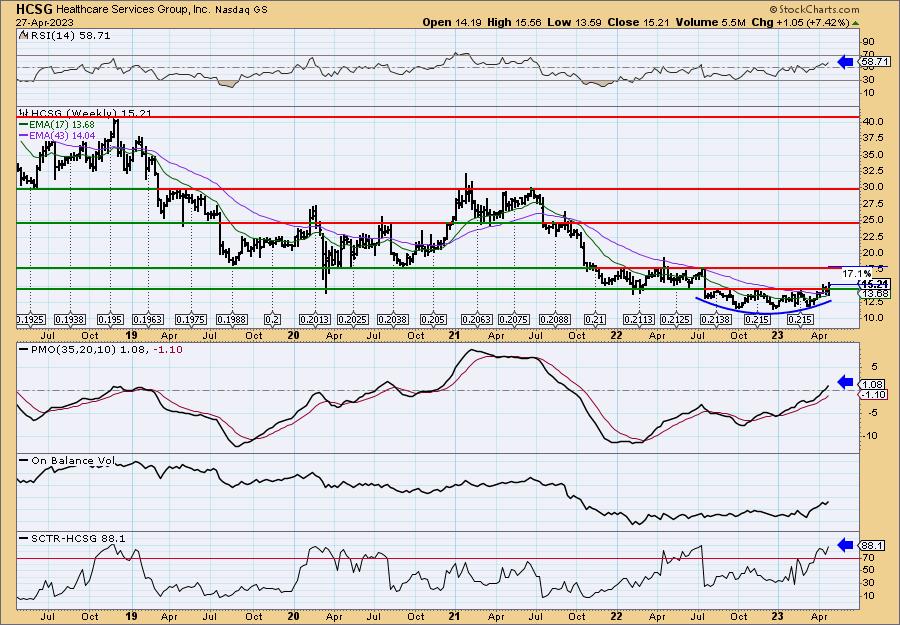Viewport: 900px width, 625px height.
Task: Click the SCTR-HCSG 88.1 panel legend
Action: [72, 538]
